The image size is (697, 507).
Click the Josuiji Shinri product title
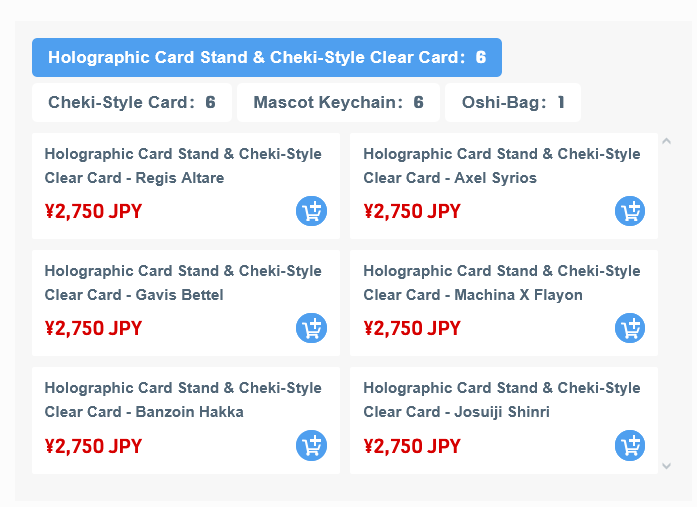click(x=502, y=400)
